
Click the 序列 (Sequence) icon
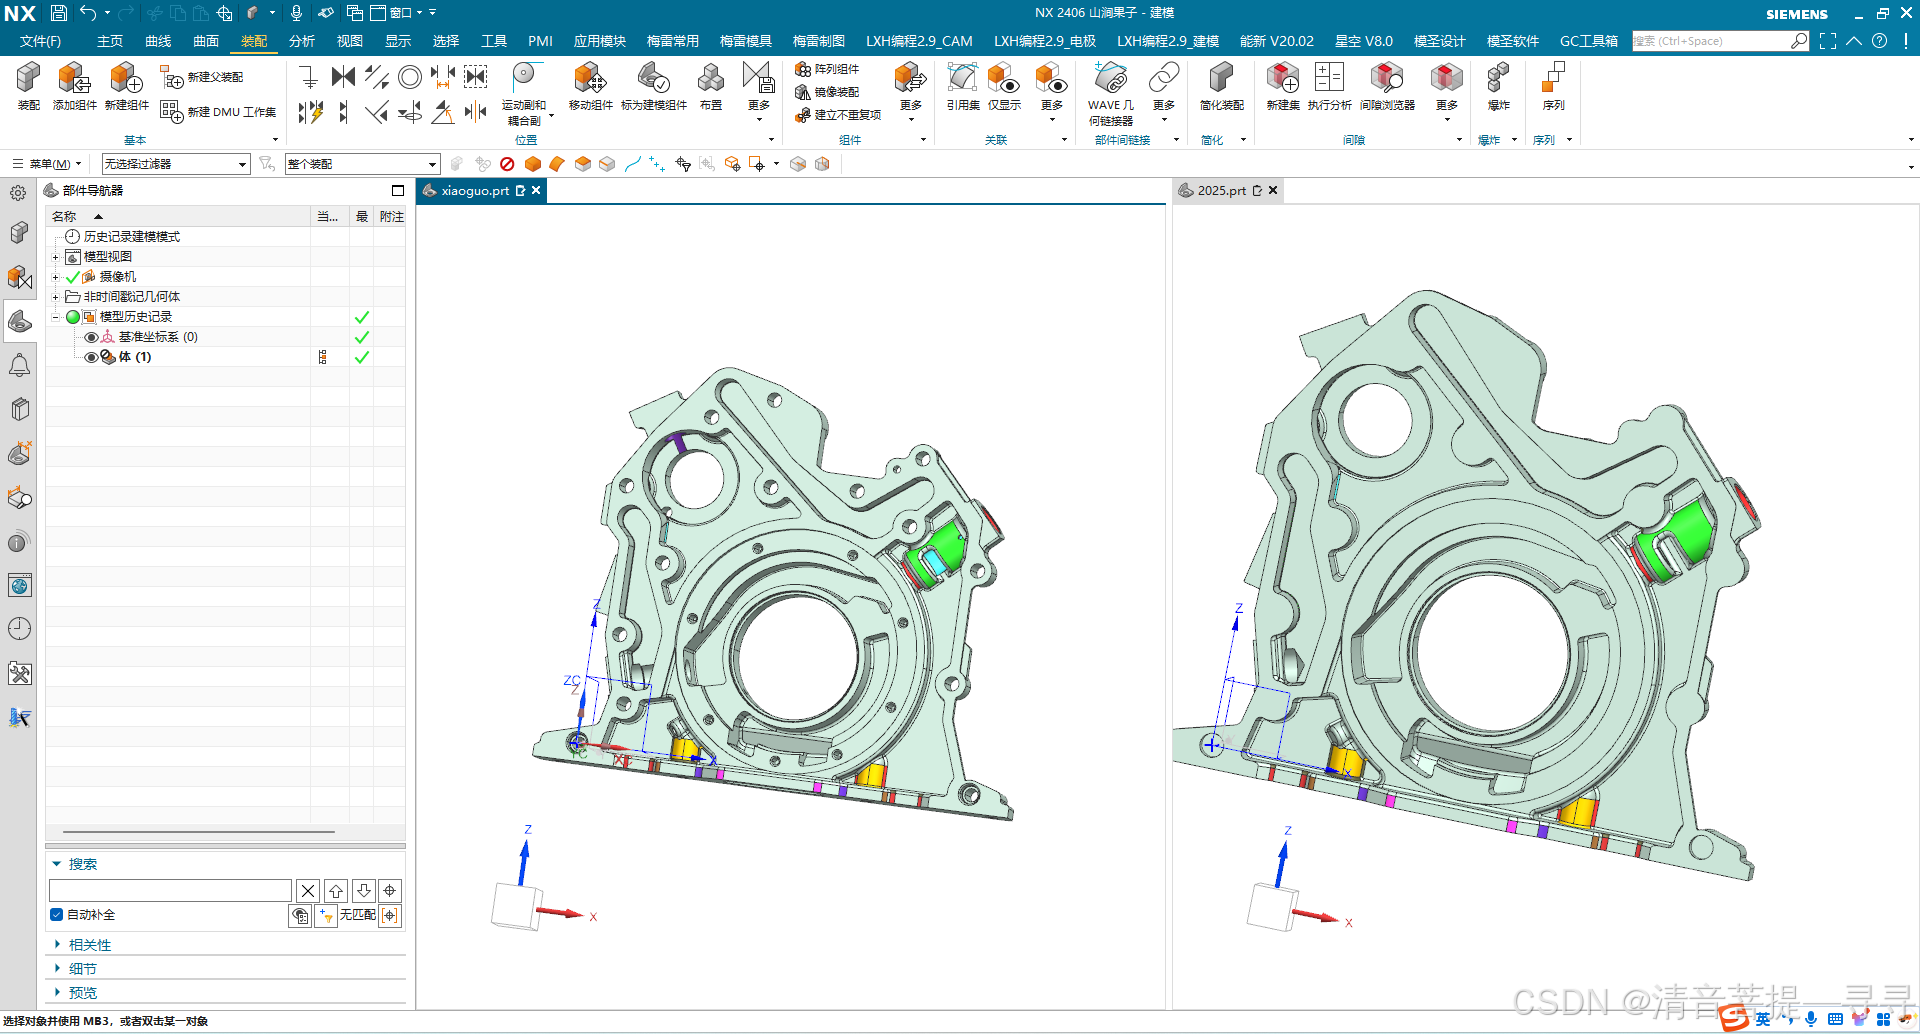pyautogui.click(x=1553, y=78)
